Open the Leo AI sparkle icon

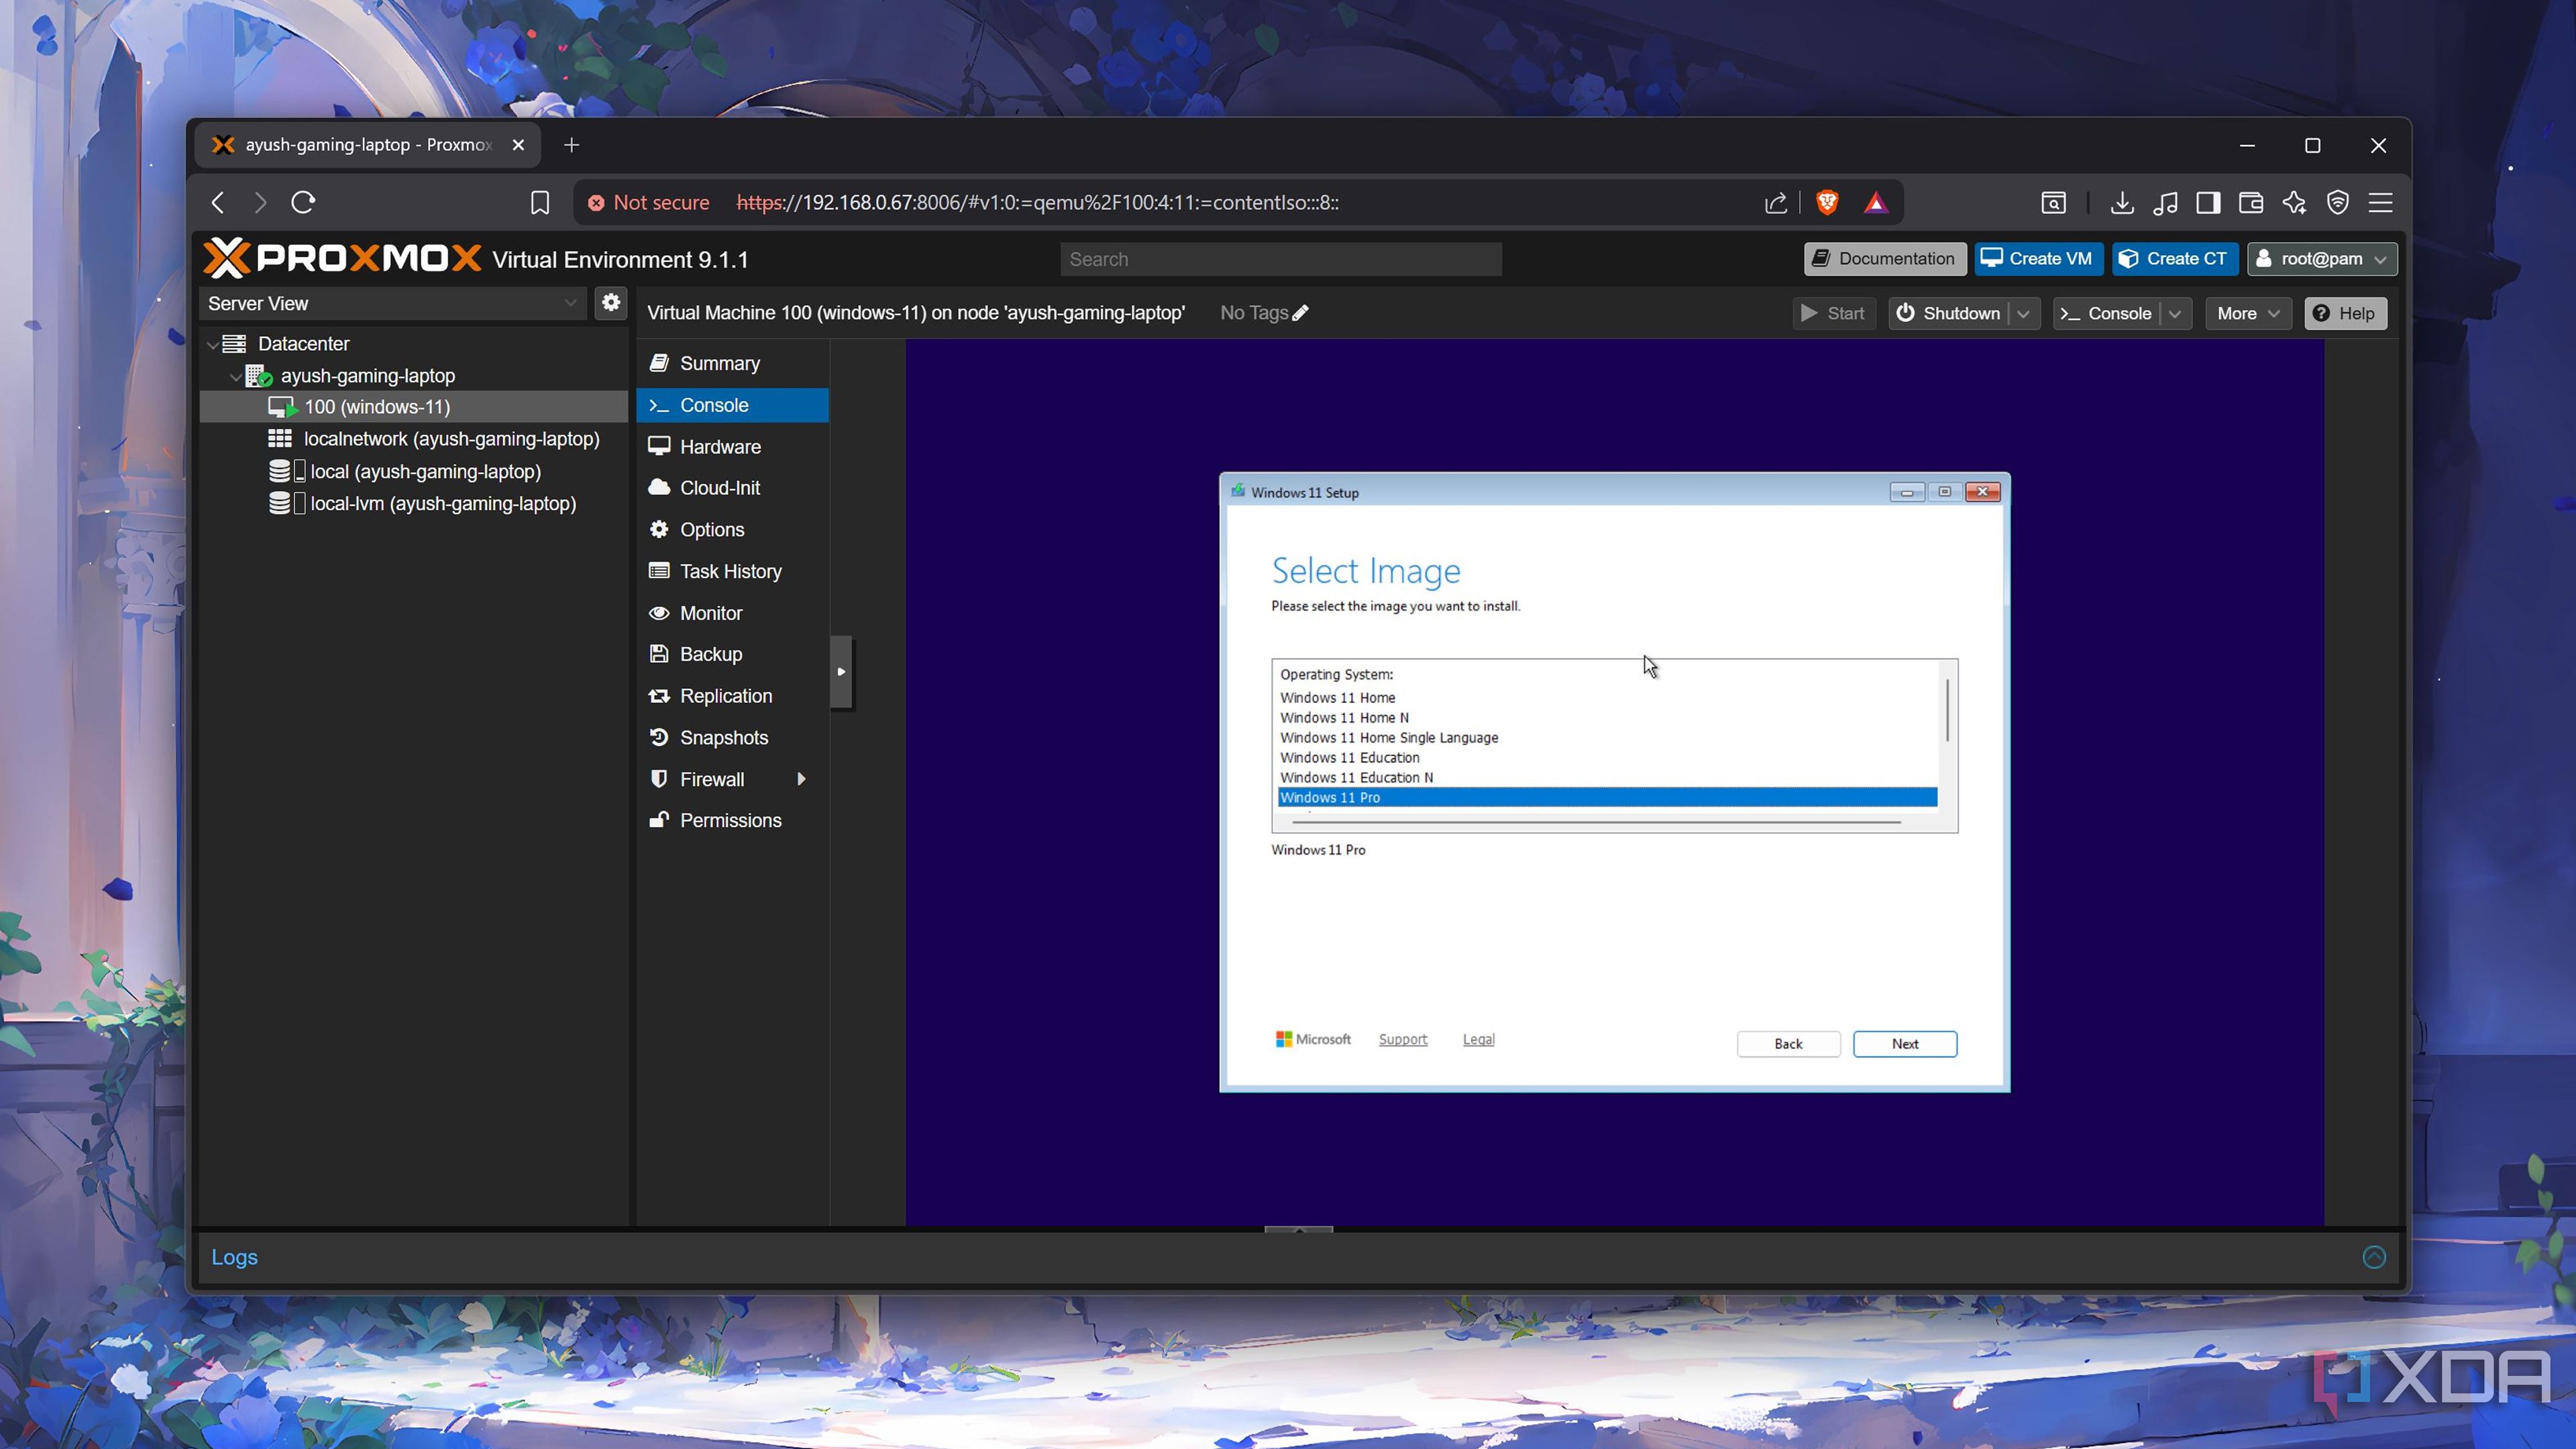2294,203
